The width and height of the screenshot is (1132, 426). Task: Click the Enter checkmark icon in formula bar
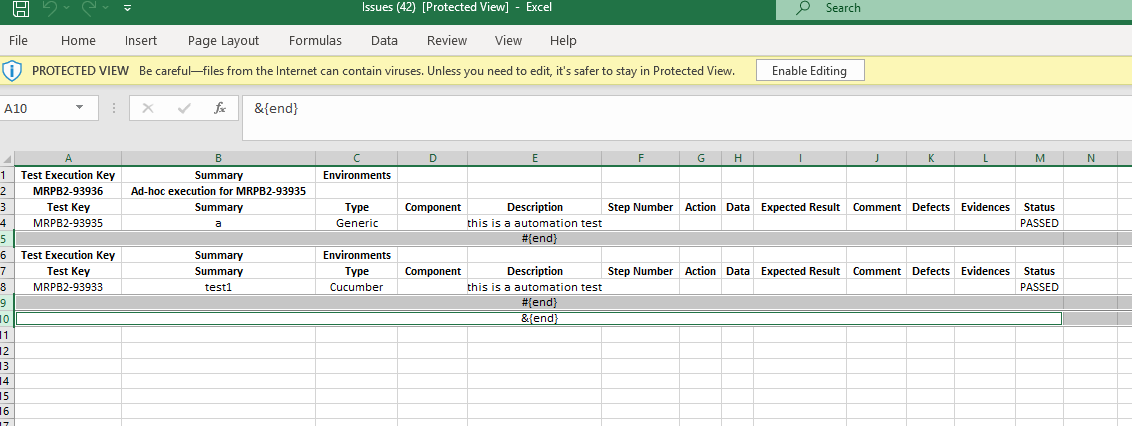point(184,108)
